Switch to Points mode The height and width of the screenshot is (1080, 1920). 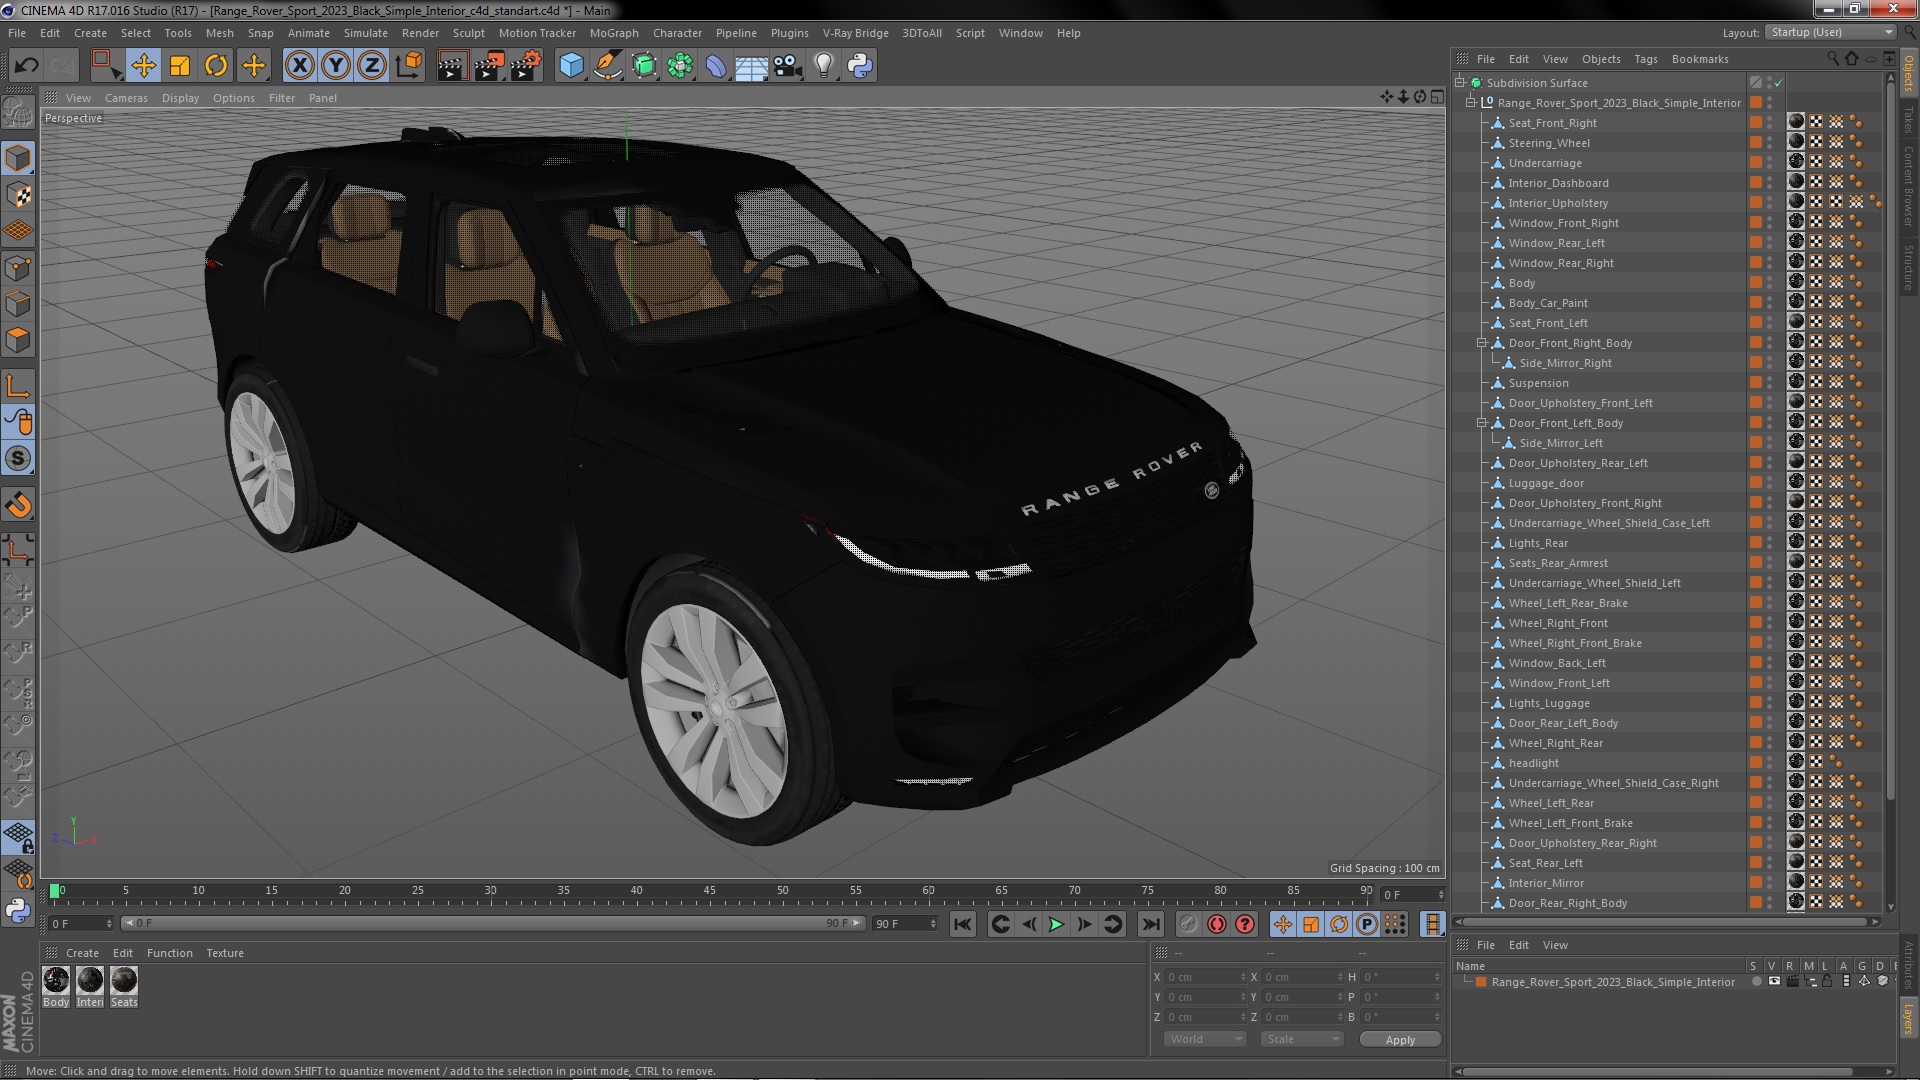(x=18, y=267)
